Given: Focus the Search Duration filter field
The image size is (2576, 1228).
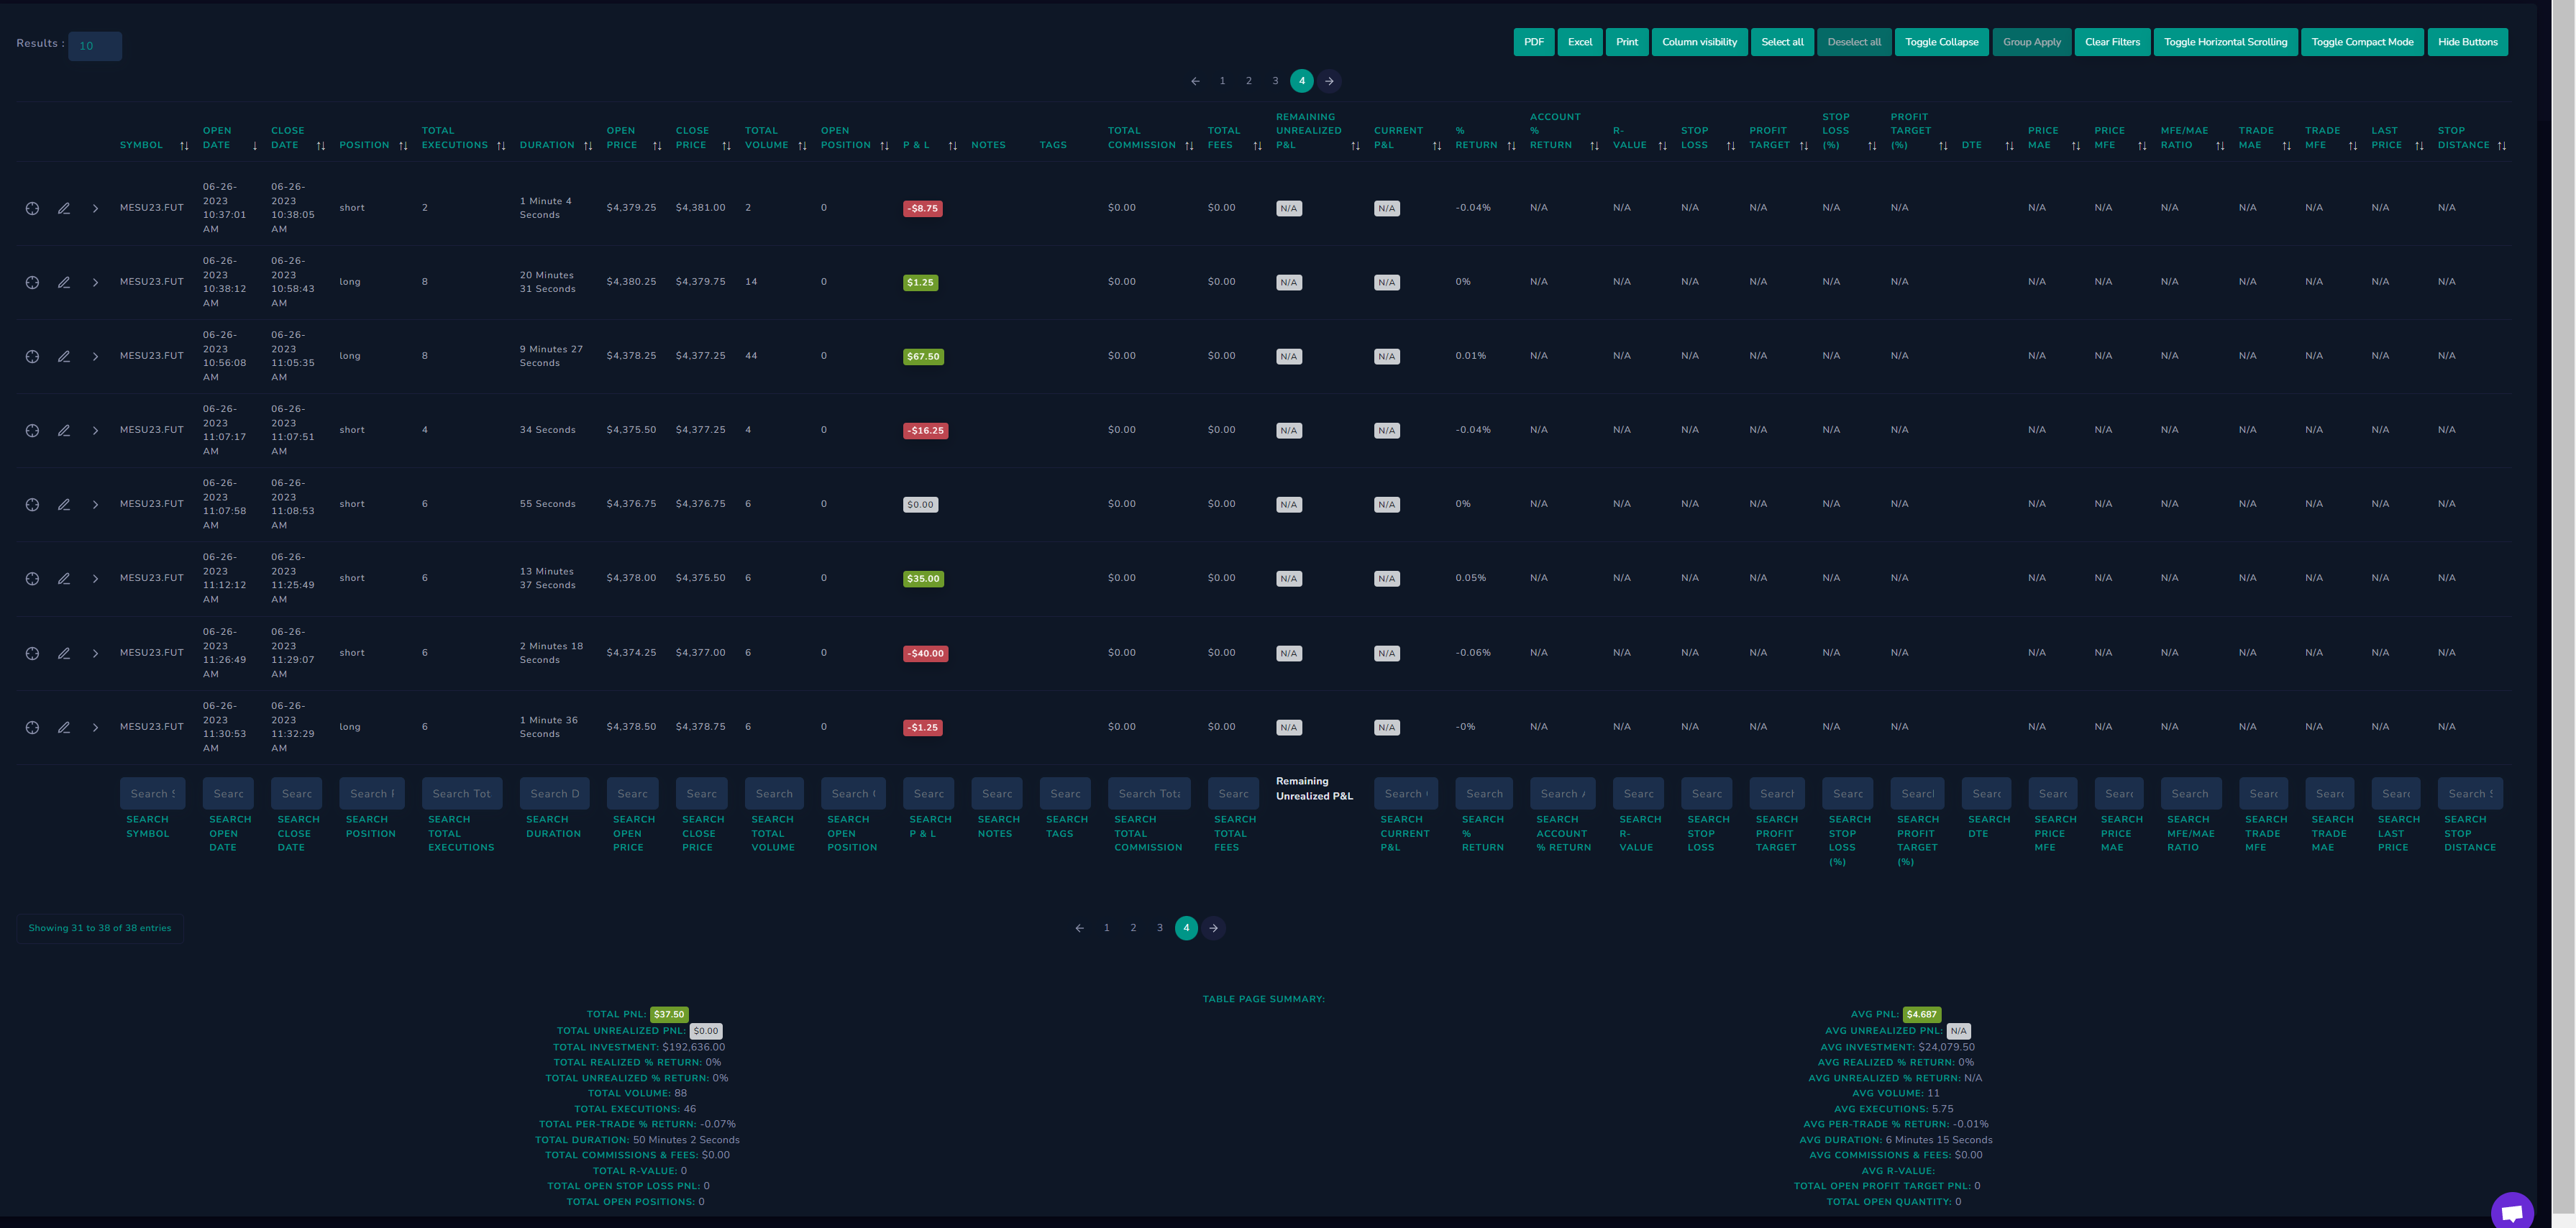Looking at the screenshot, I should 554,794.
